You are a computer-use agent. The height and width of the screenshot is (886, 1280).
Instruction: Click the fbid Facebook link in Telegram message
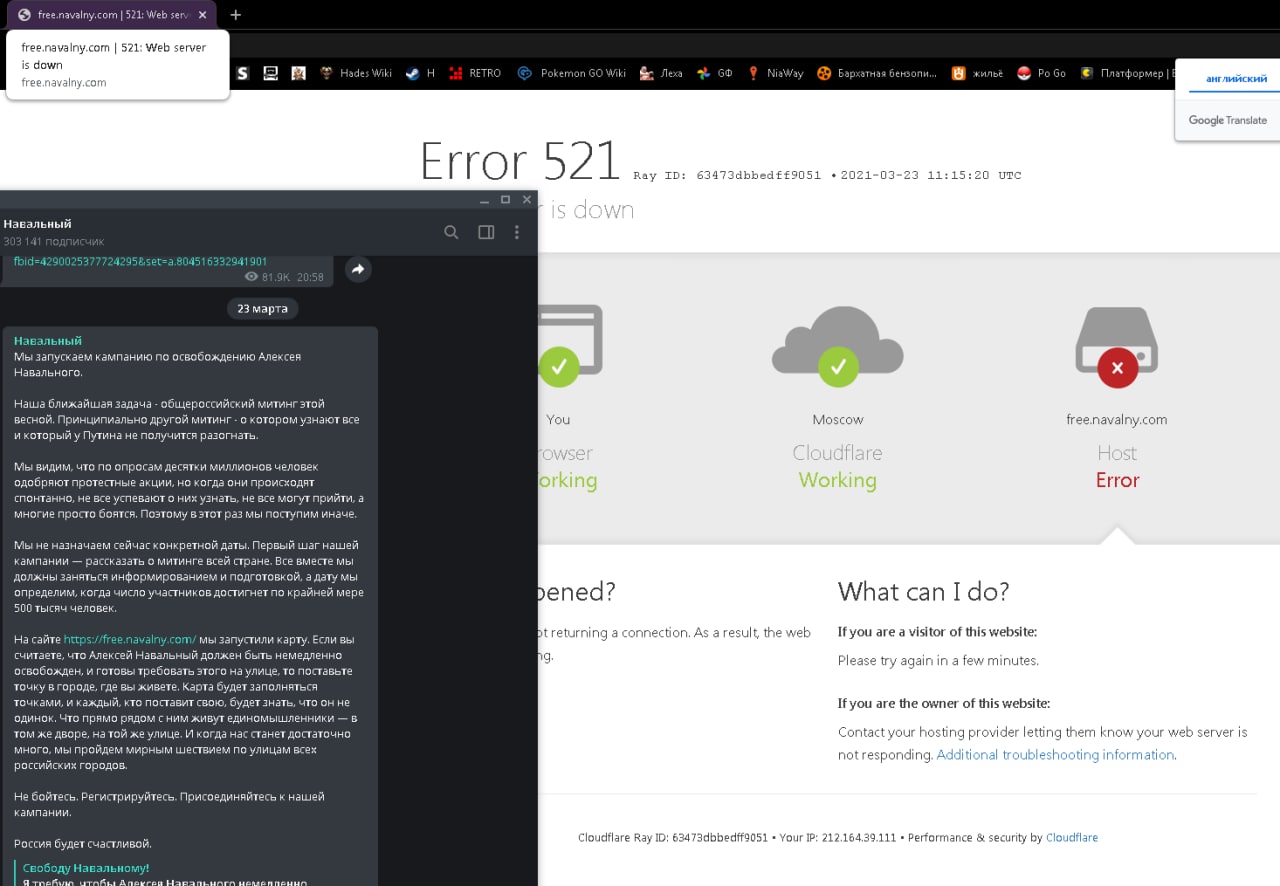click(140, 262)
